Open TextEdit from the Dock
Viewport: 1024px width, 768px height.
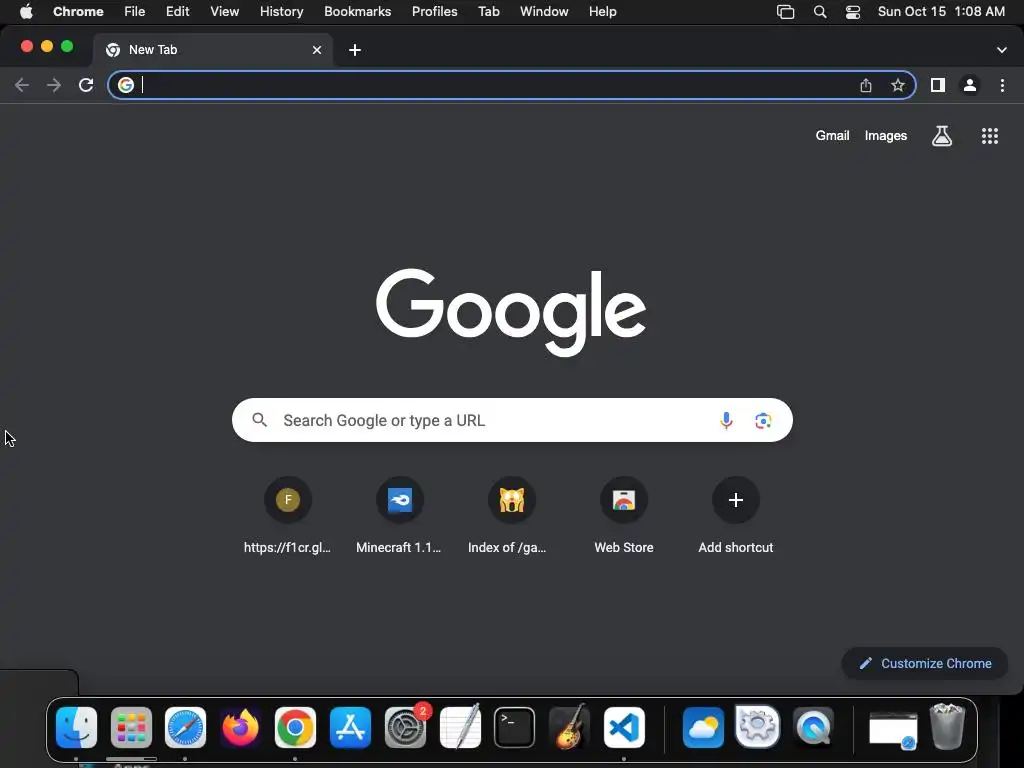460,727
